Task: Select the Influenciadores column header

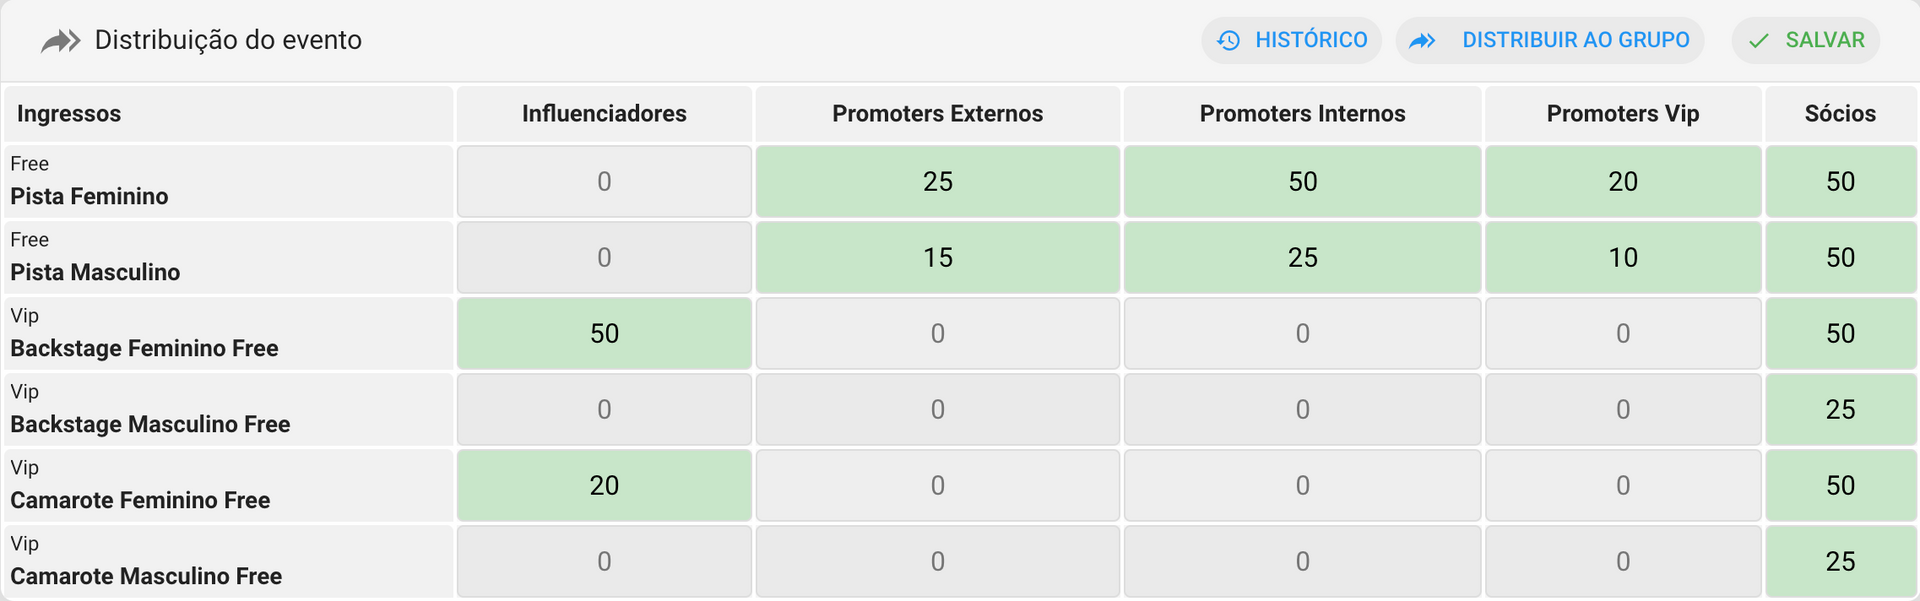Action: 604,113
